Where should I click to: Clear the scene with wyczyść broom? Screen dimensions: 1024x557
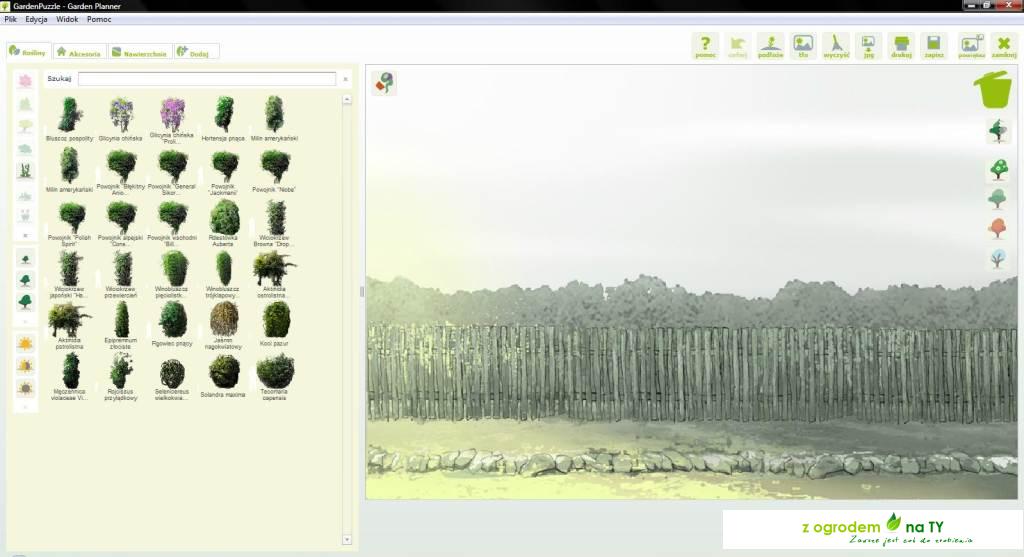pyautogui.click(x=836, y=46)
